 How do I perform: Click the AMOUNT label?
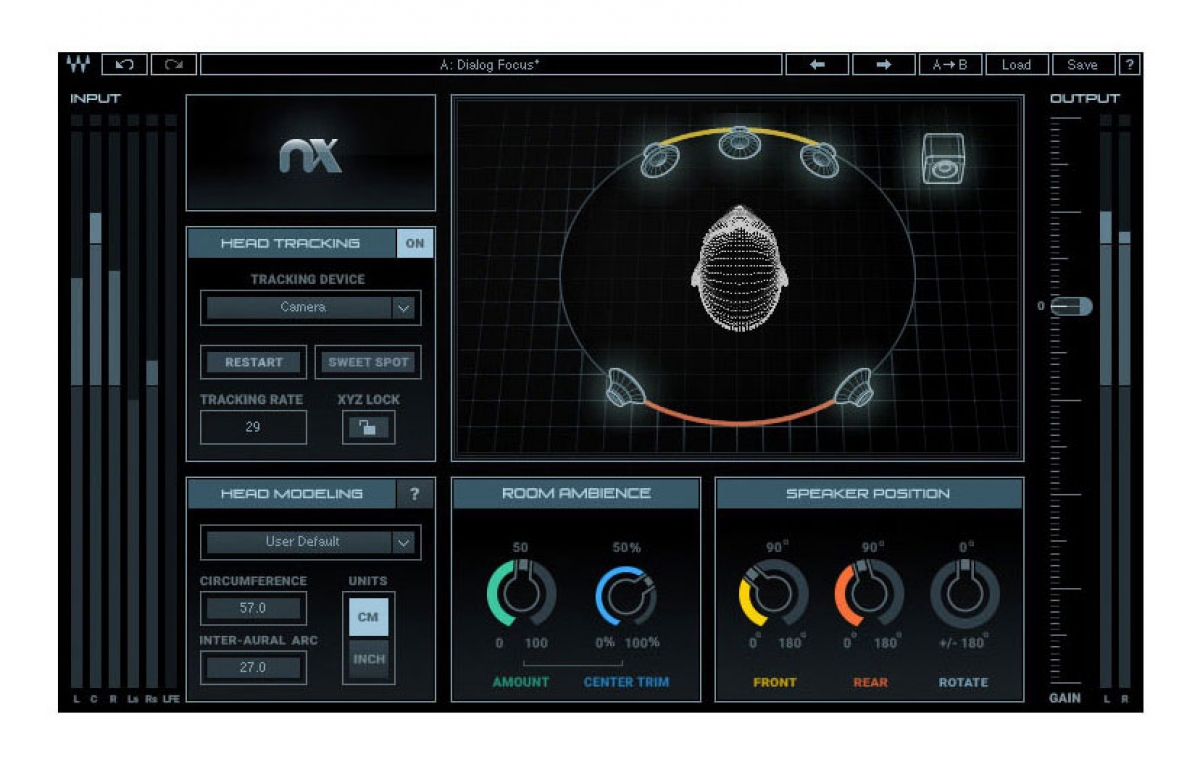click(522, 683)
